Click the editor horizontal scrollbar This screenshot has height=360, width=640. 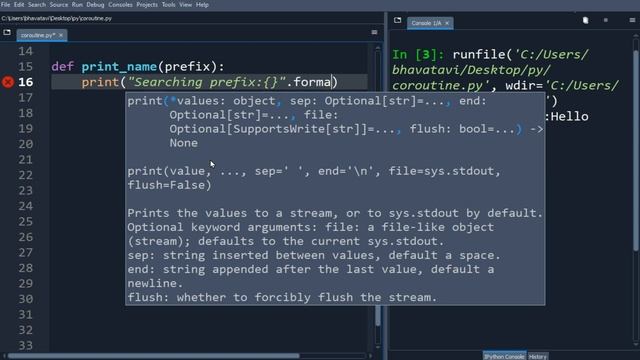(x=153, y=356)
